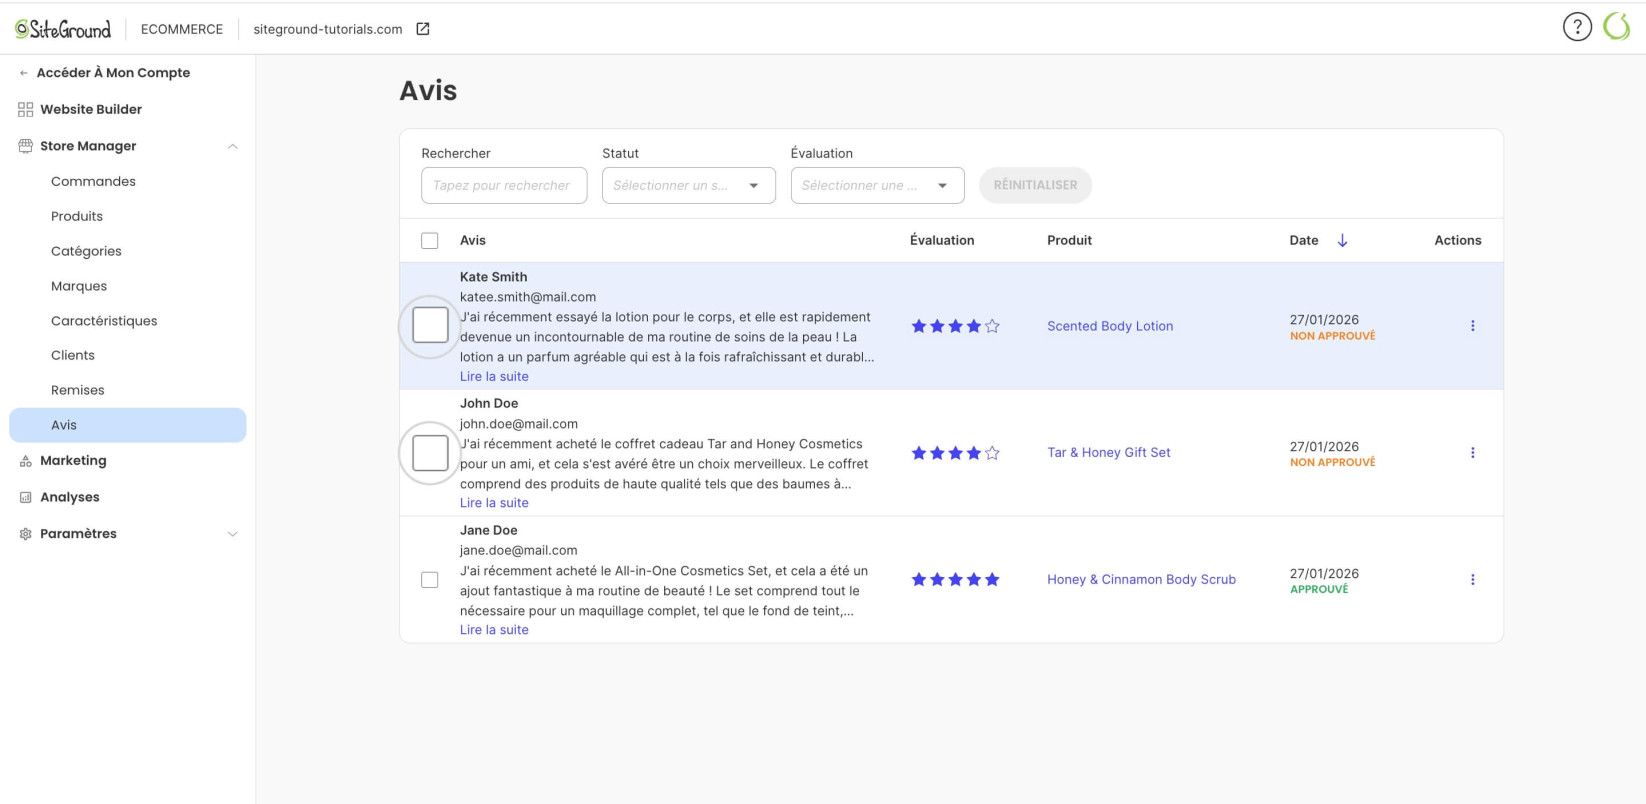Open Caractéristiques in the sidebar

(x=104, y=321)
